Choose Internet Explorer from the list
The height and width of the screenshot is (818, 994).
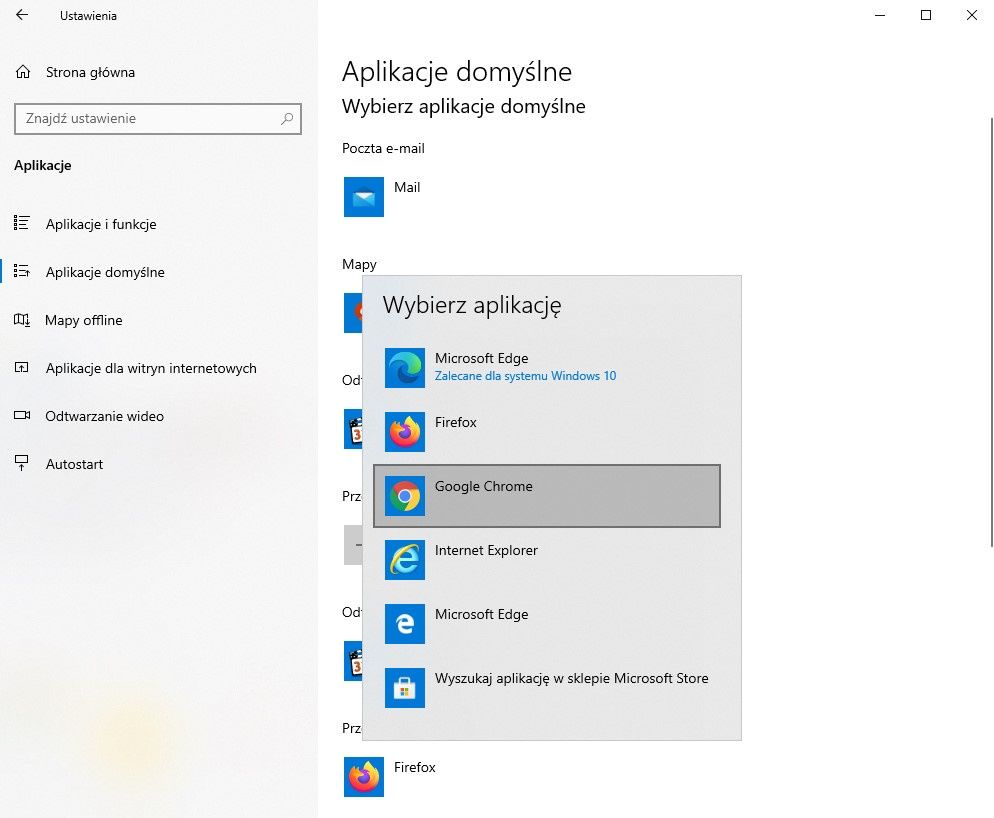pyautogui.click(x=547, y=560)
